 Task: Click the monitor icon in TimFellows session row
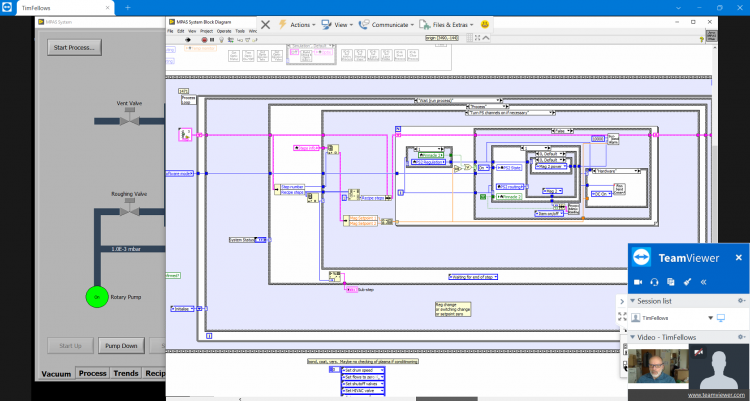pos(721,318)
